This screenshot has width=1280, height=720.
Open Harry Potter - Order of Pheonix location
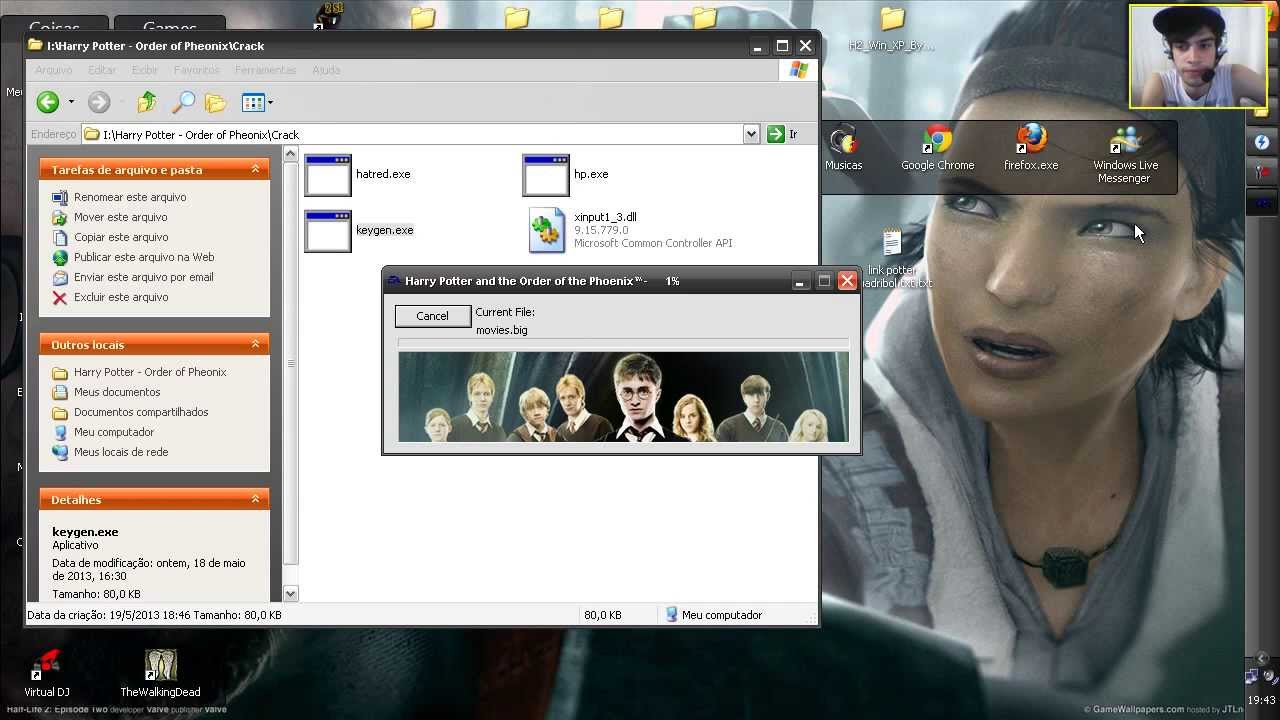click(150, 372)
